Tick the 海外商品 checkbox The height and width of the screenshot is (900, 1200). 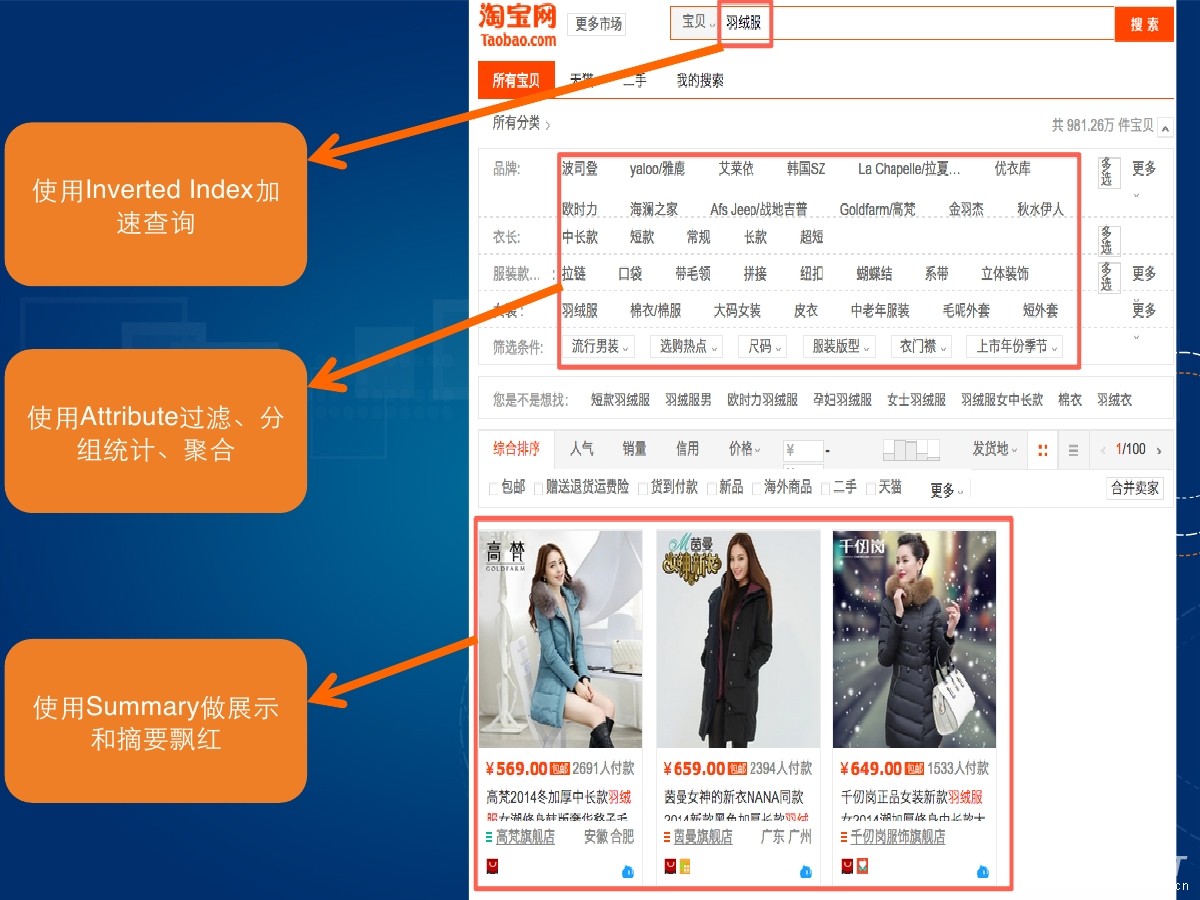(756, 489)
